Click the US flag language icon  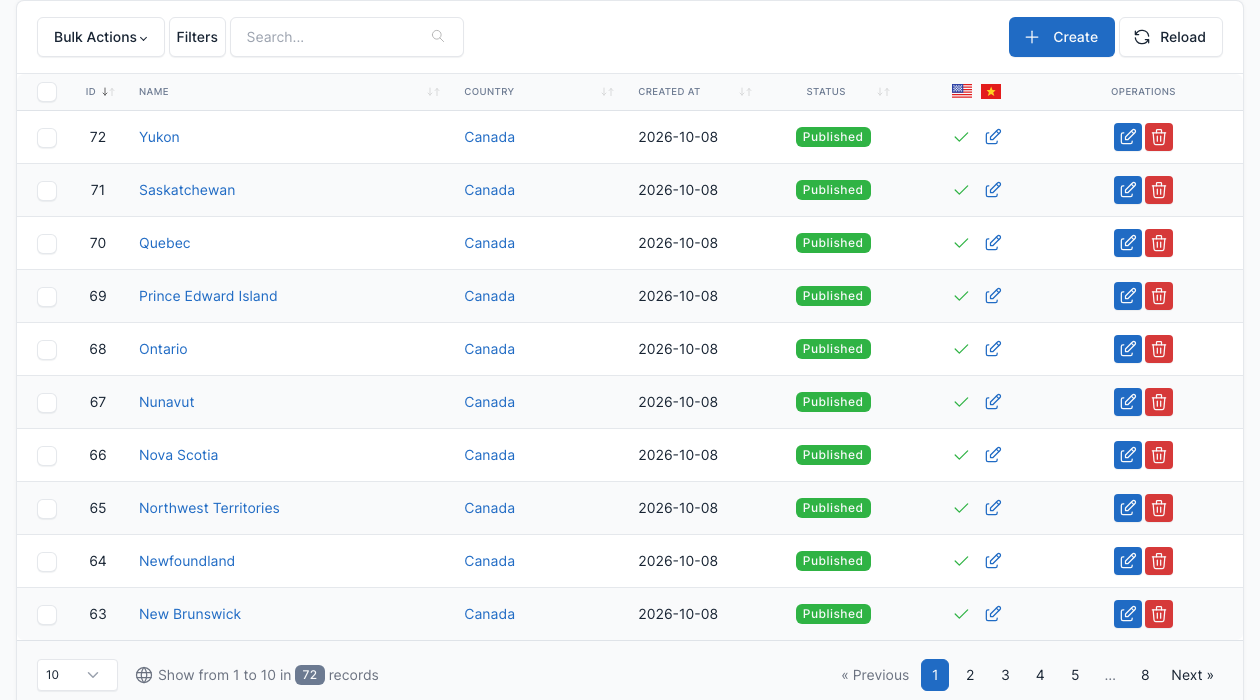click(x=962, y=91)
